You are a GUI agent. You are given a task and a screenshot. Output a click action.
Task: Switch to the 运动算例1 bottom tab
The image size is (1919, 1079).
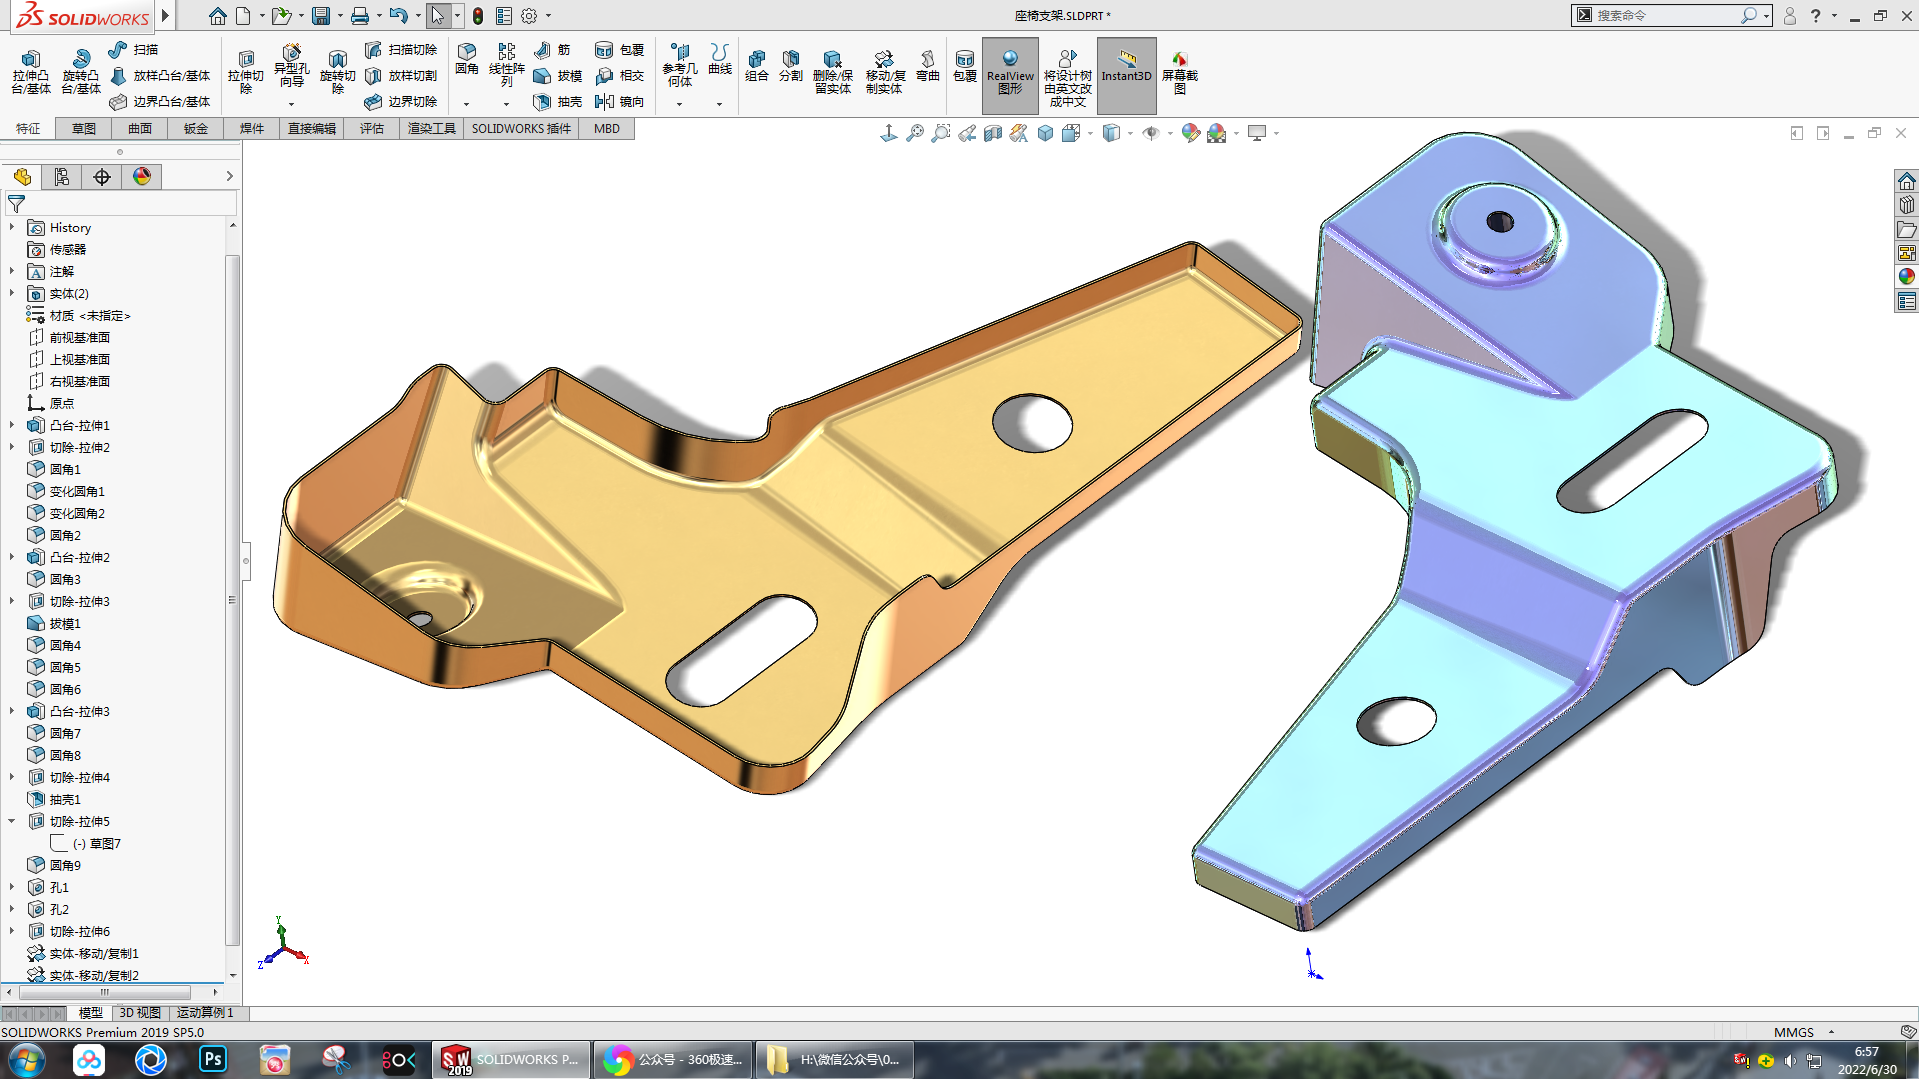click(x=205, y=1013)
